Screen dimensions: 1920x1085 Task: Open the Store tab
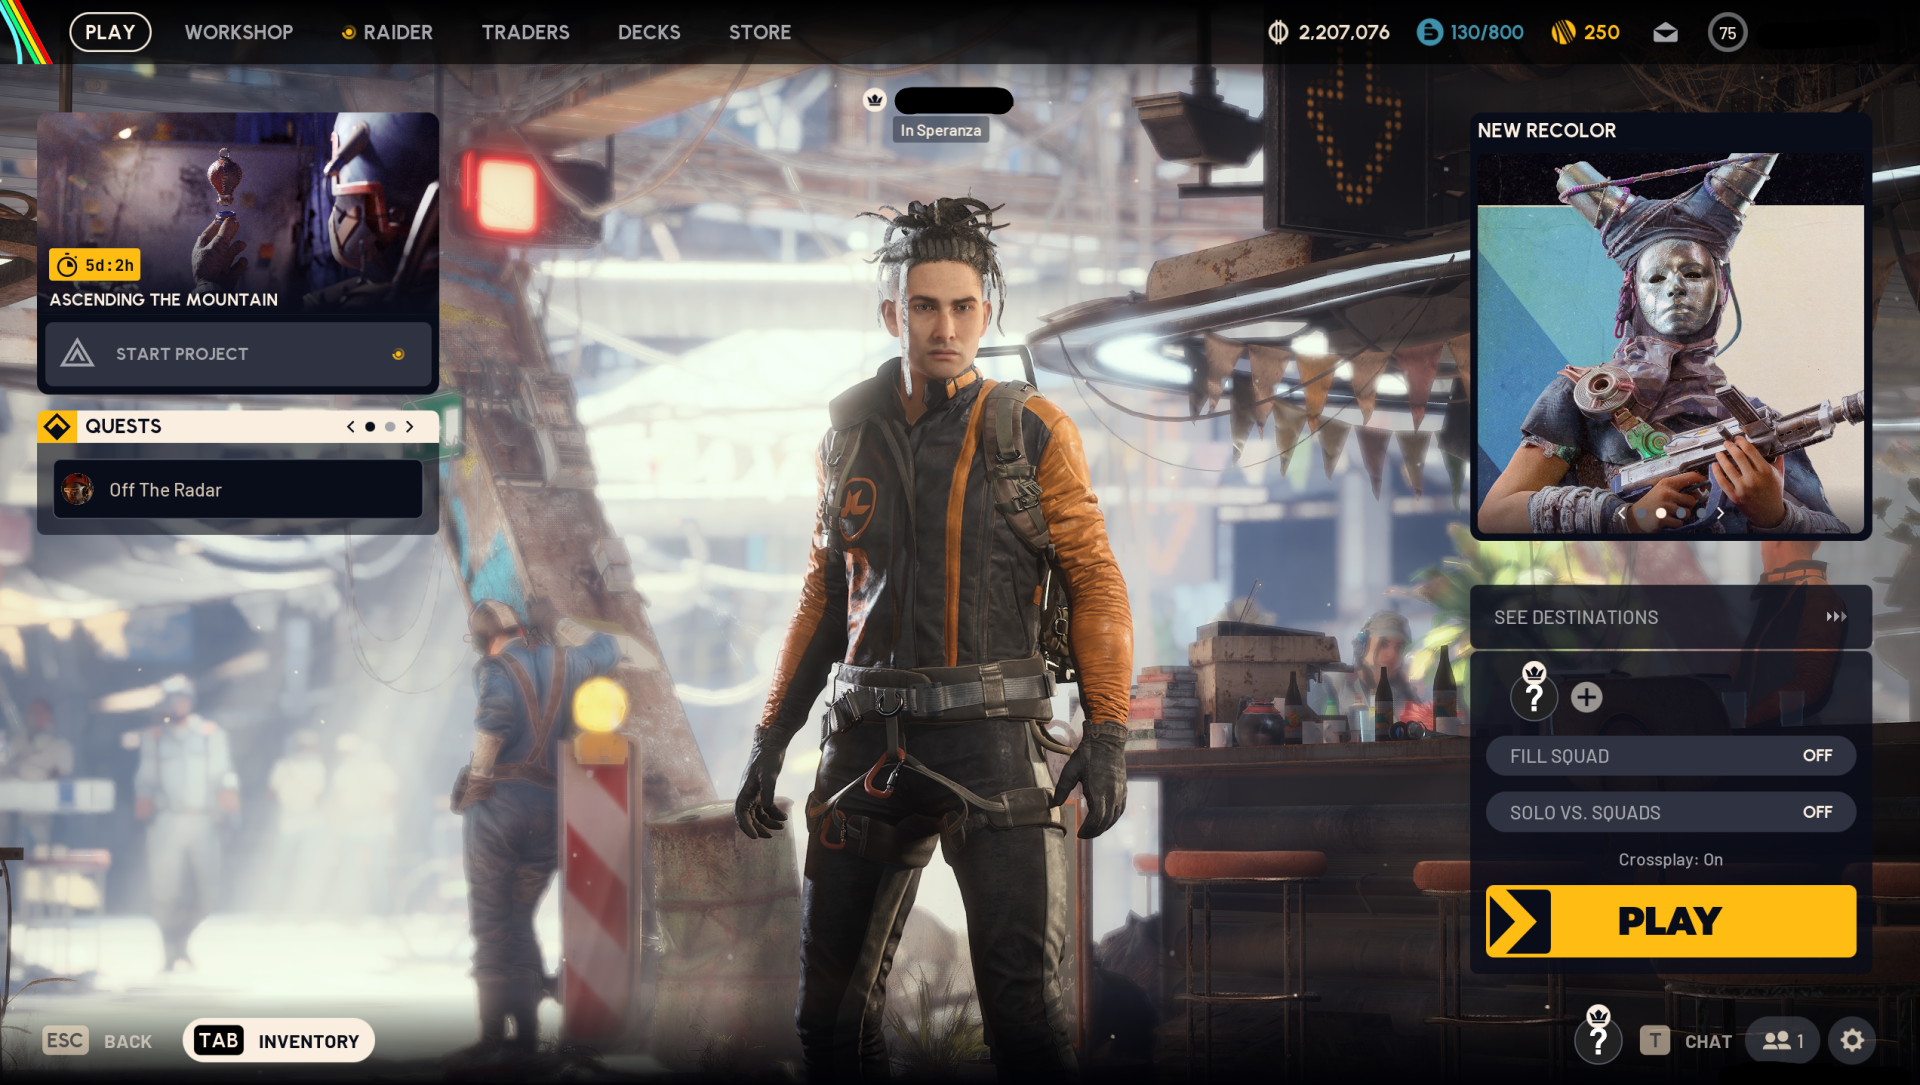760,33
